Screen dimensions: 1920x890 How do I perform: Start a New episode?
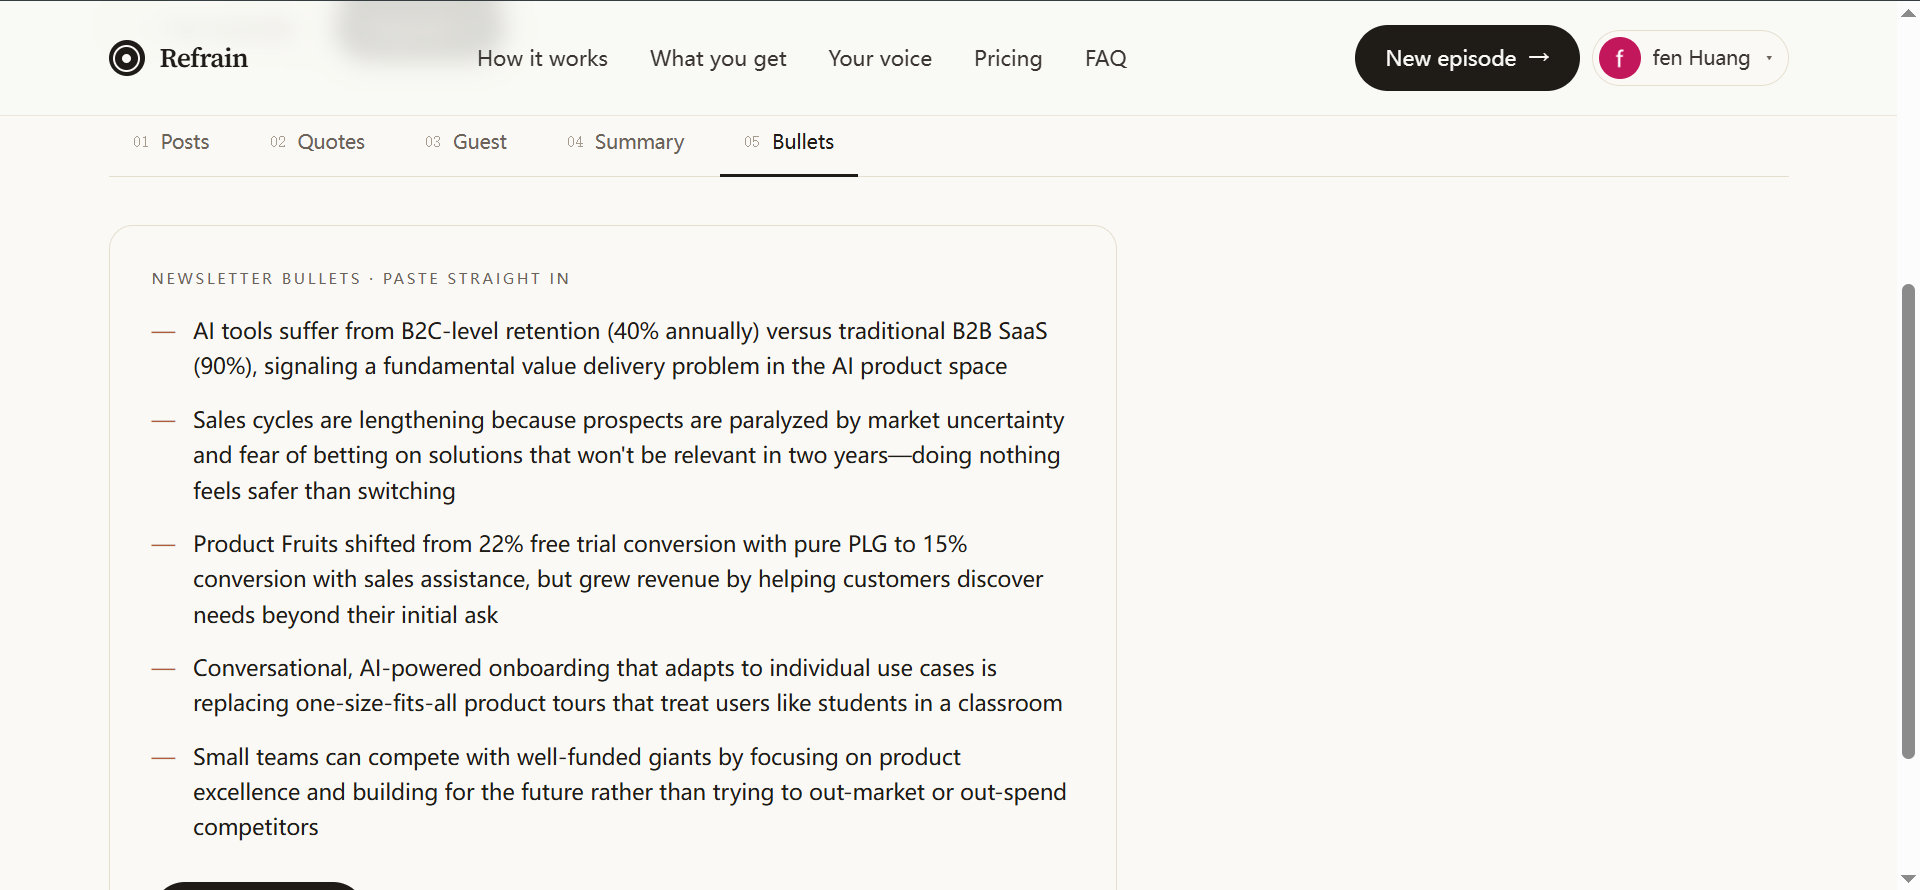(x=1467, y=58)
